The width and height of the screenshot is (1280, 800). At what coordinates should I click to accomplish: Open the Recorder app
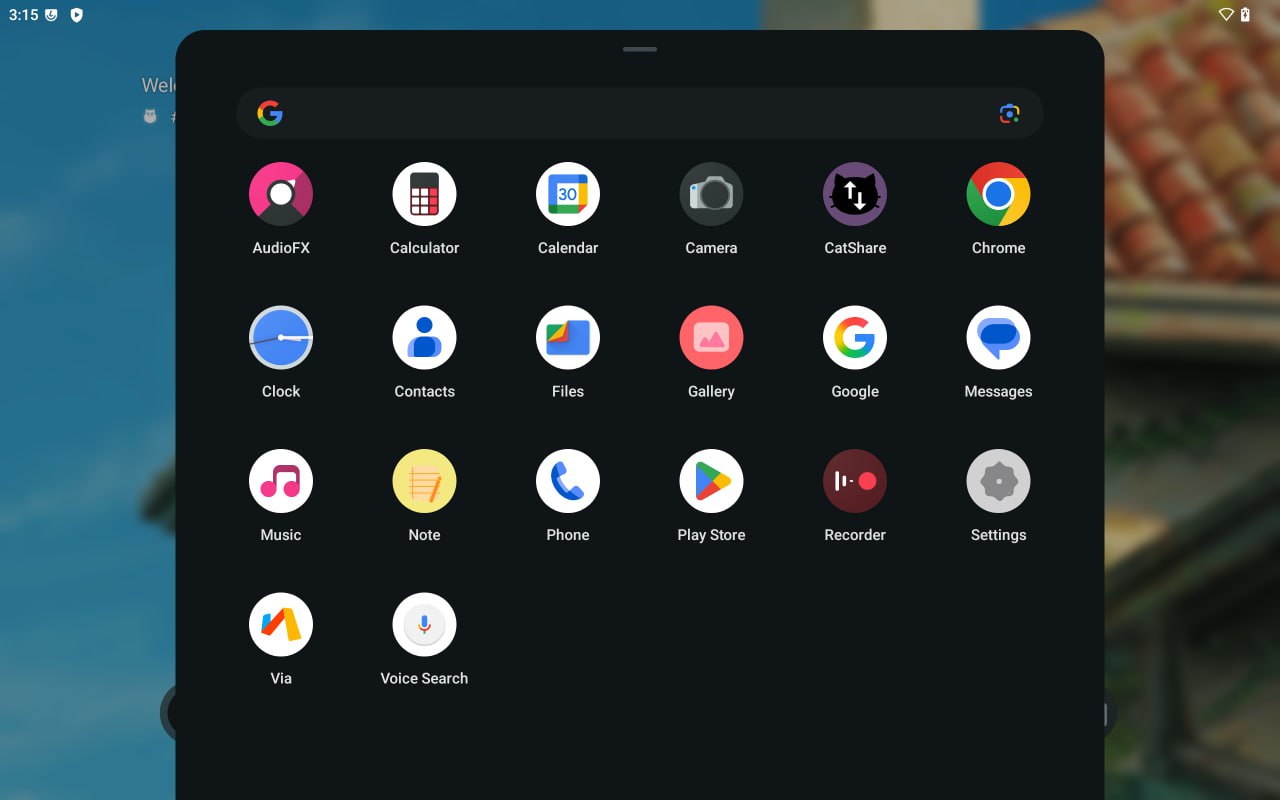[x=855, y=481]
